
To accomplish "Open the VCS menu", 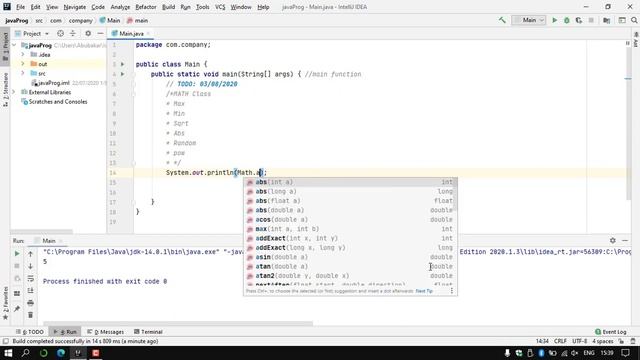I will pyautogui.click(x=220, y=7).
